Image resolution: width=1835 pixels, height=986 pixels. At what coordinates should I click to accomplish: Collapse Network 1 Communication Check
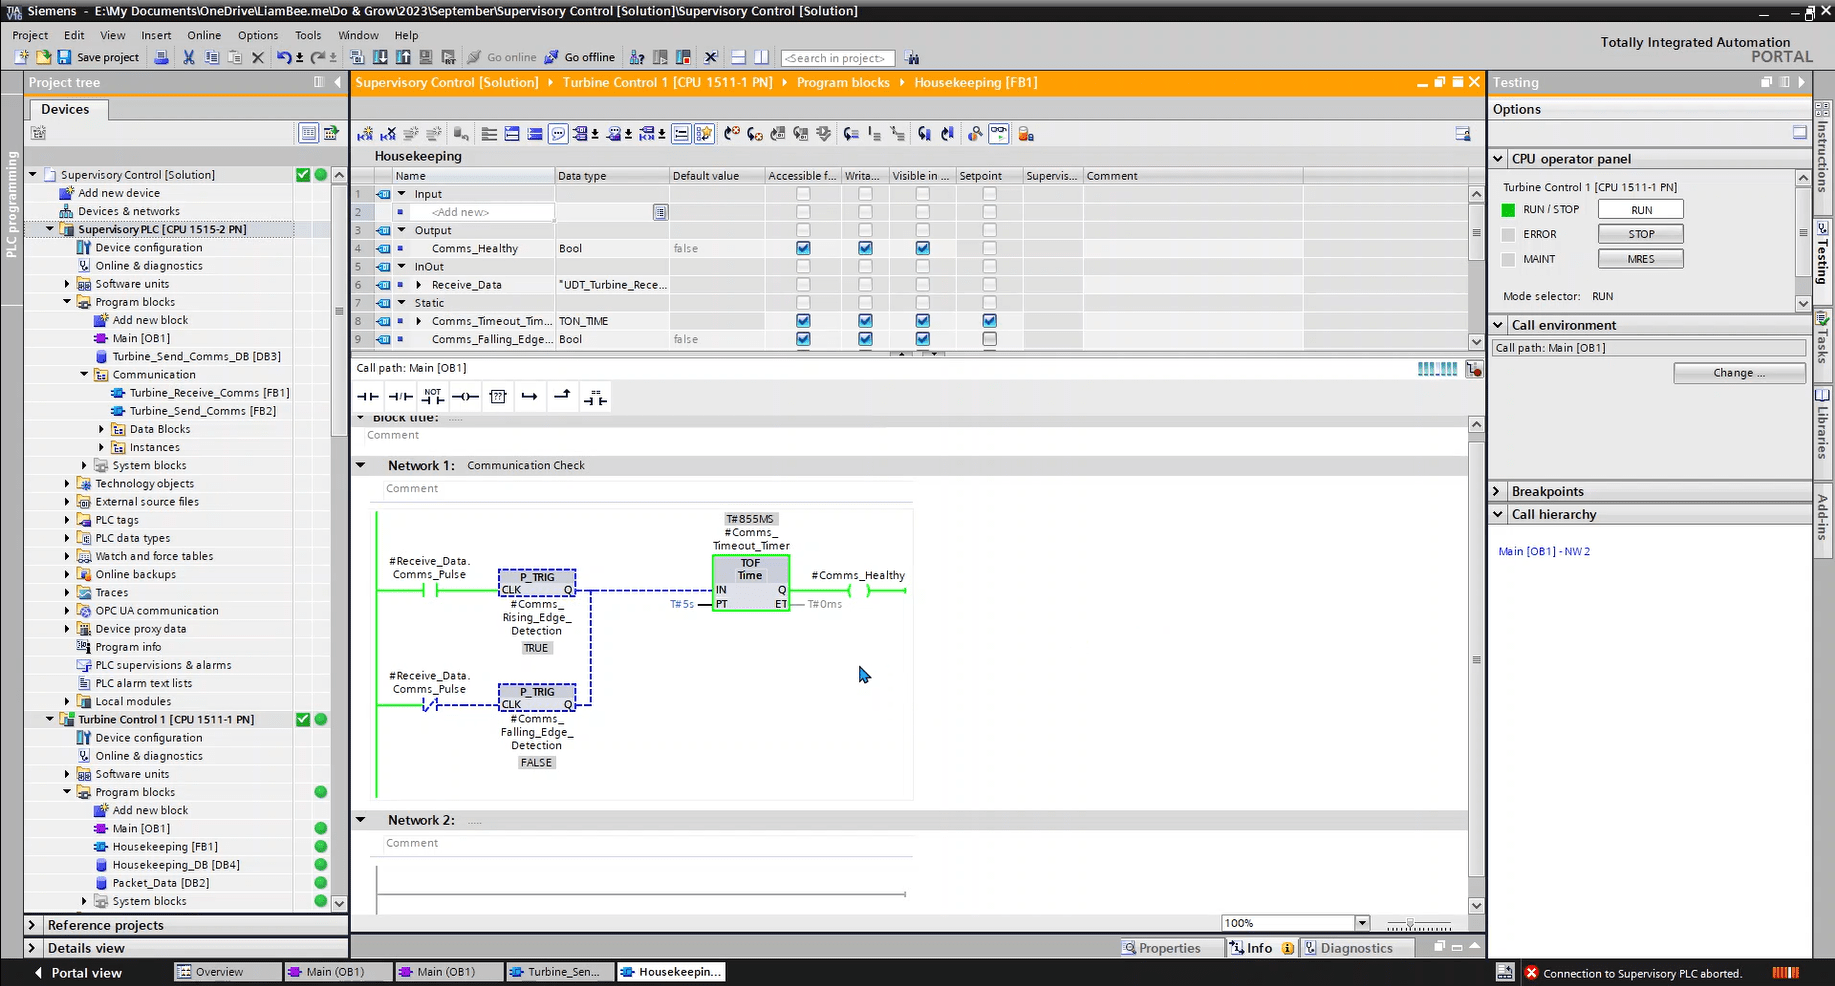(x=361, y=465)
